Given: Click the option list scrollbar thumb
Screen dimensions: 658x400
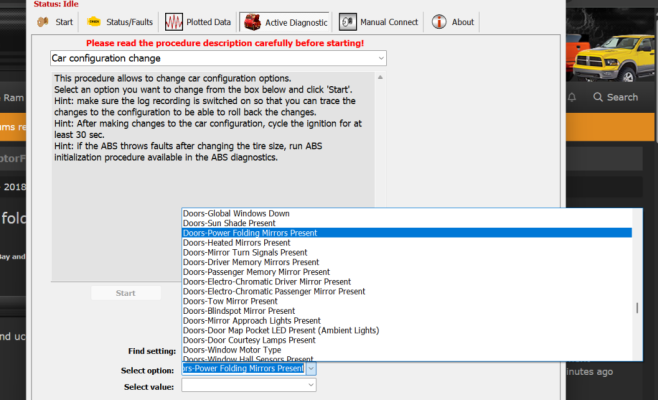Looking at the screenshot, I should 637,308.
